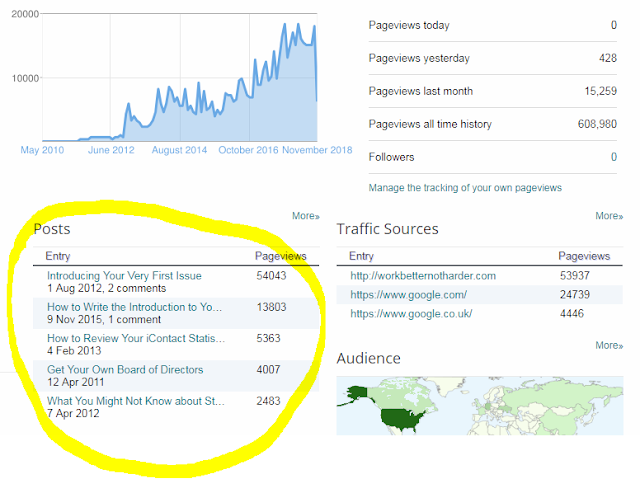Click the 20000 chart y-axis label
The image size is (640, 479).
pos(25,14)
